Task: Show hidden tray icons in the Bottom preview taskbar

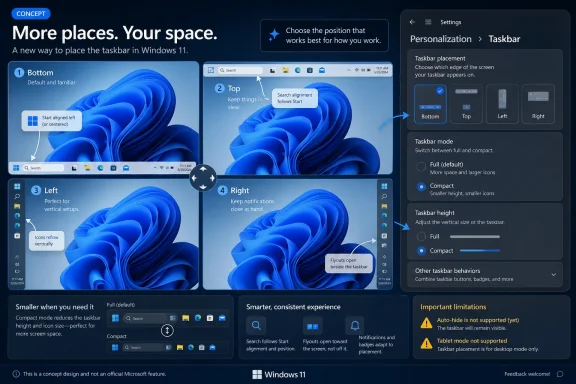Action: point(155,168)
